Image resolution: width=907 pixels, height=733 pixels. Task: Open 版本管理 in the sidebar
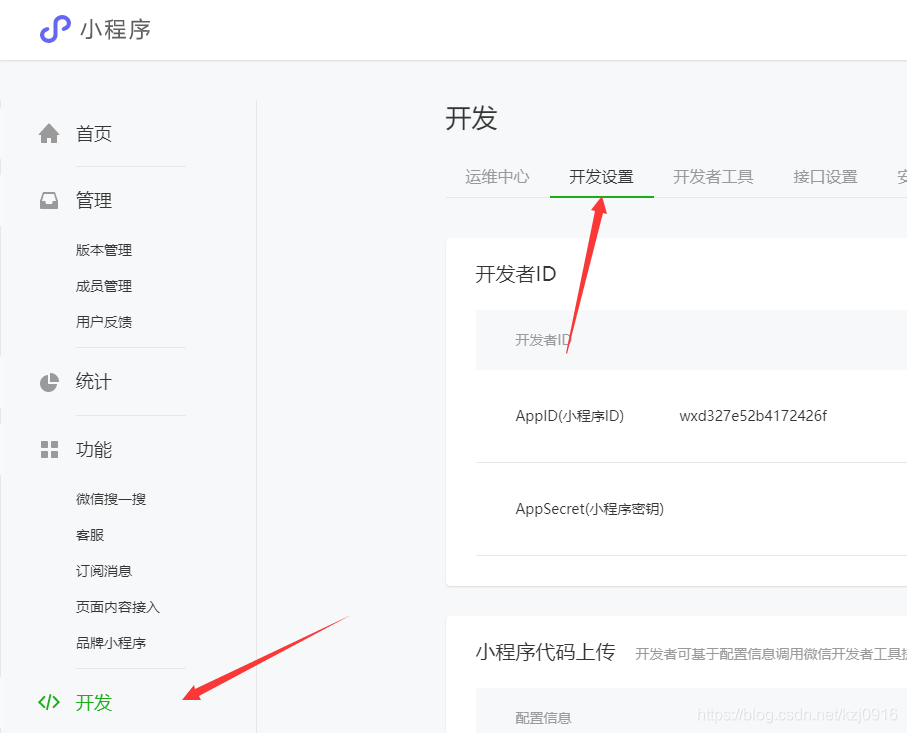click(x=105, y=250)
